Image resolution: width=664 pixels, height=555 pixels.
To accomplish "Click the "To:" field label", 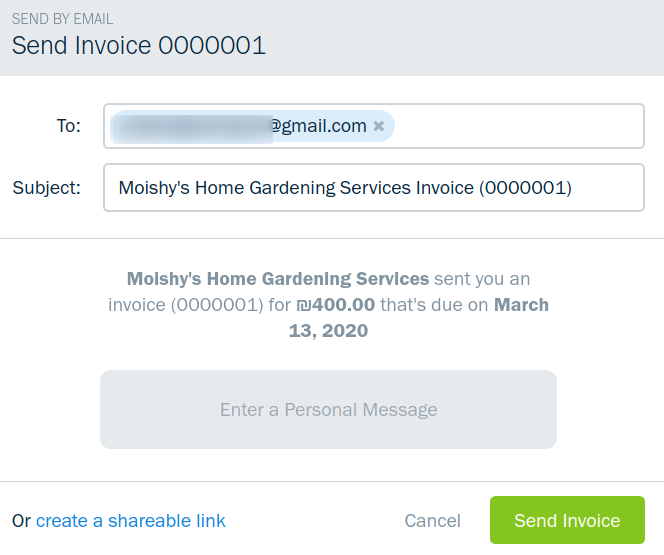I will point(69,126).
